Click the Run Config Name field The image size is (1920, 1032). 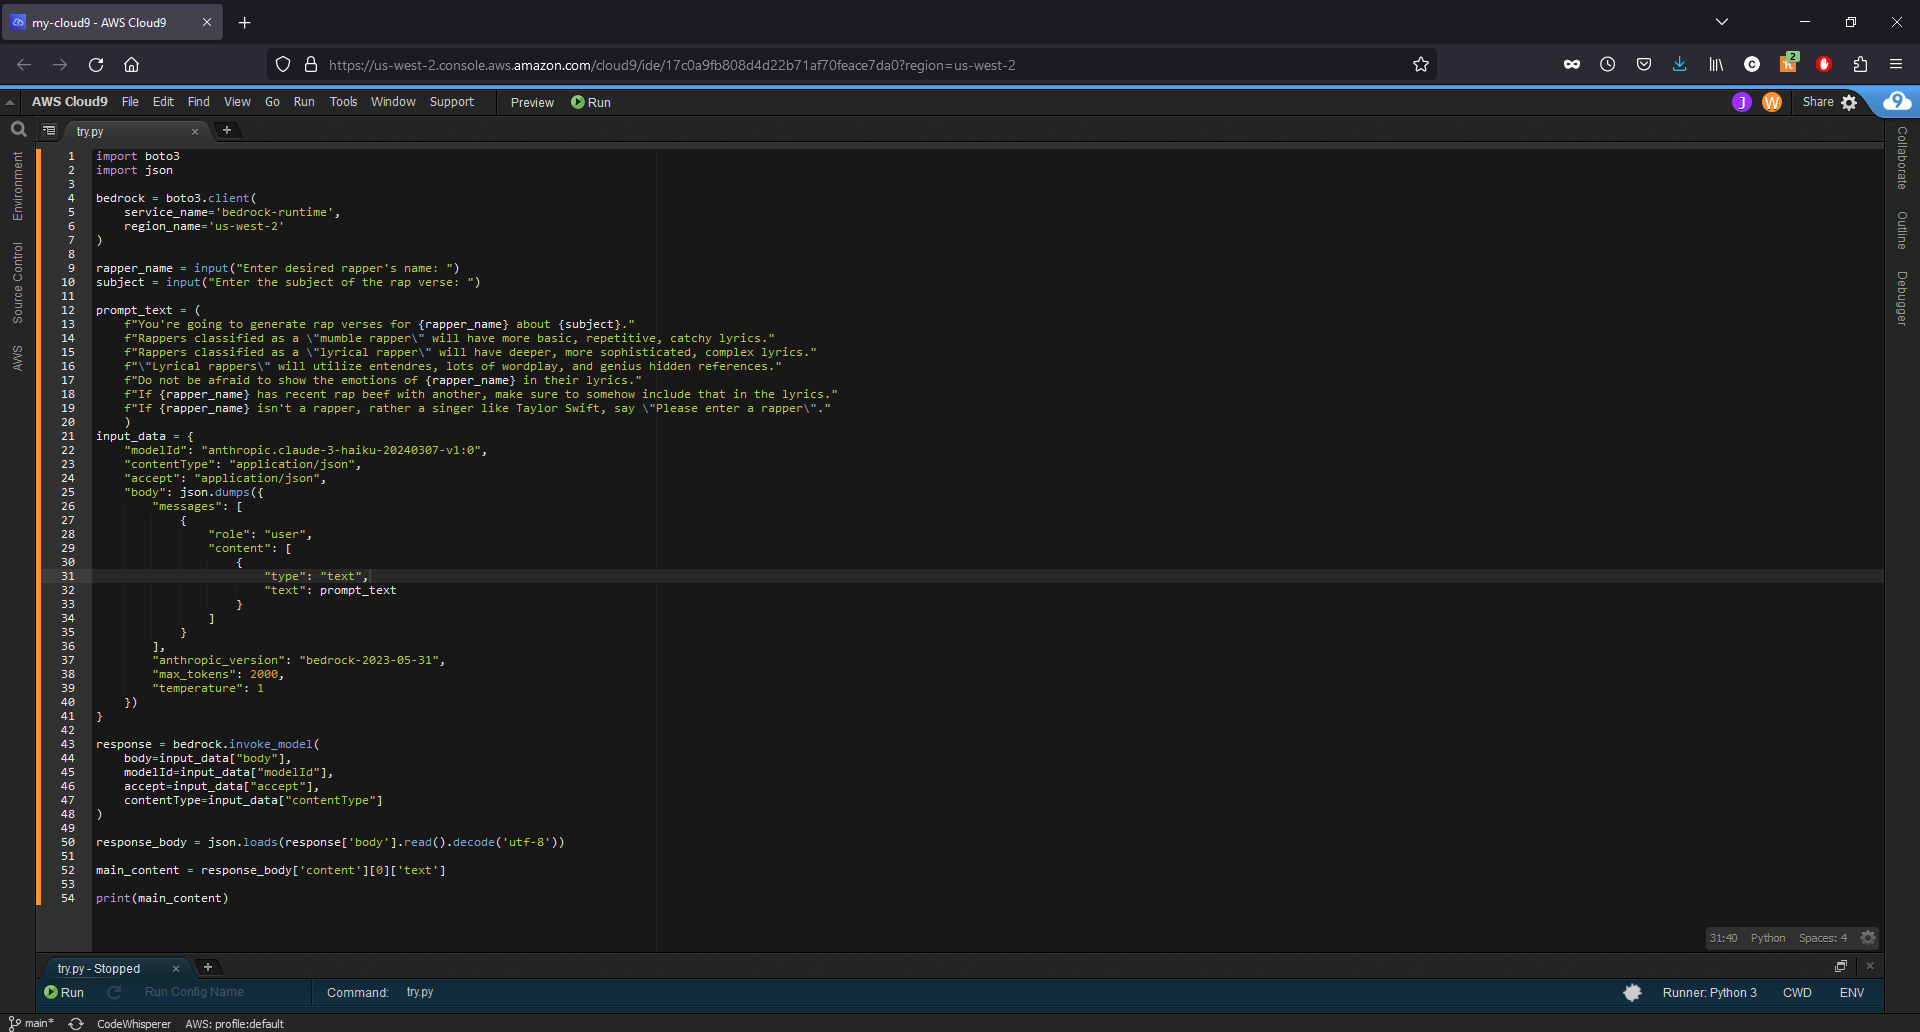194,992
